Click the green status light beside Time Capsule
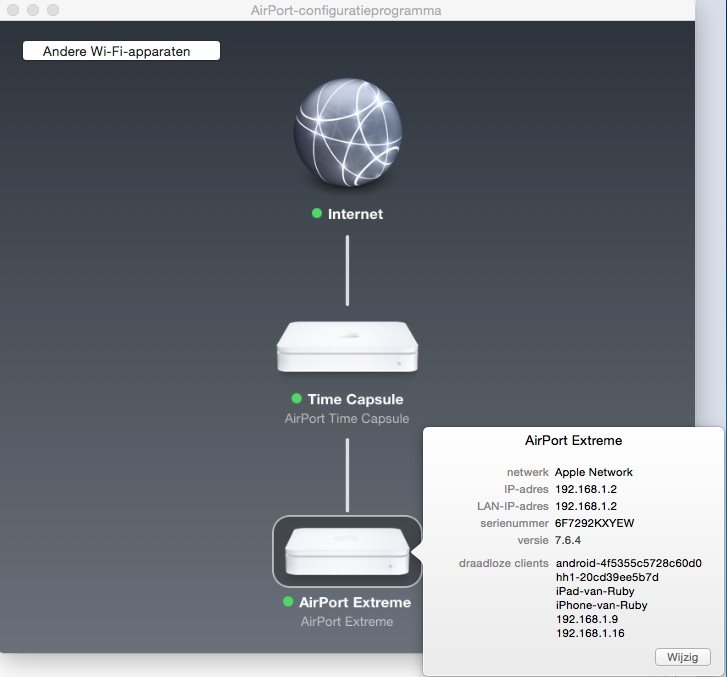This screenshot has height=677, width=727. tap(296, 399)
